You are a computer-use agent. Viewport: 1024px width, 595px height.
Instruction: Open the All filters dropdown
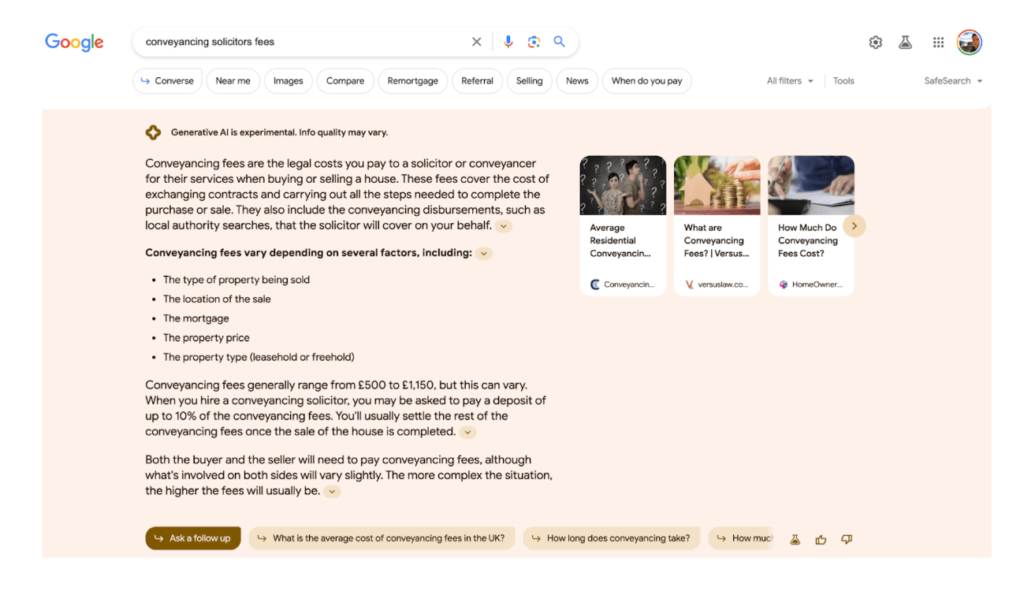click(x=789, y=80)
